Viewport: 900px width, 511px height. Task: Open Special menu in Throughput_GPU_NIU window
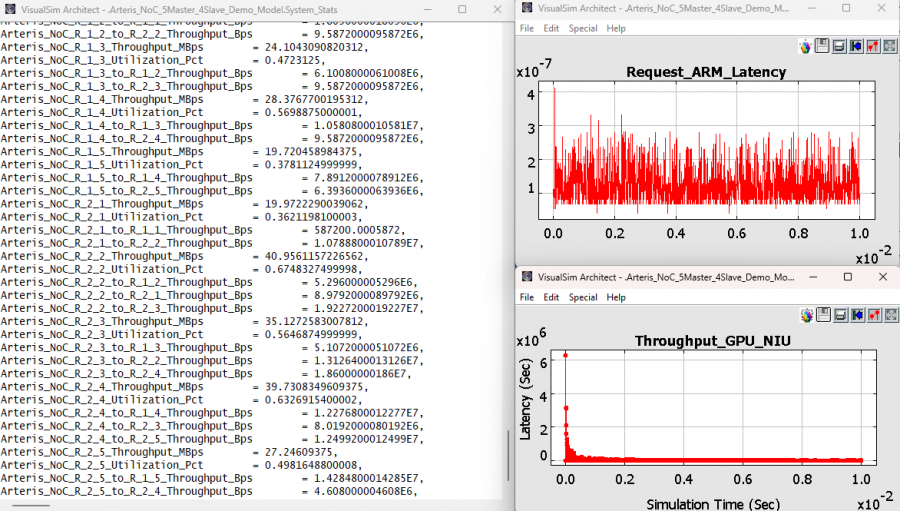click(x=583, y=297)
